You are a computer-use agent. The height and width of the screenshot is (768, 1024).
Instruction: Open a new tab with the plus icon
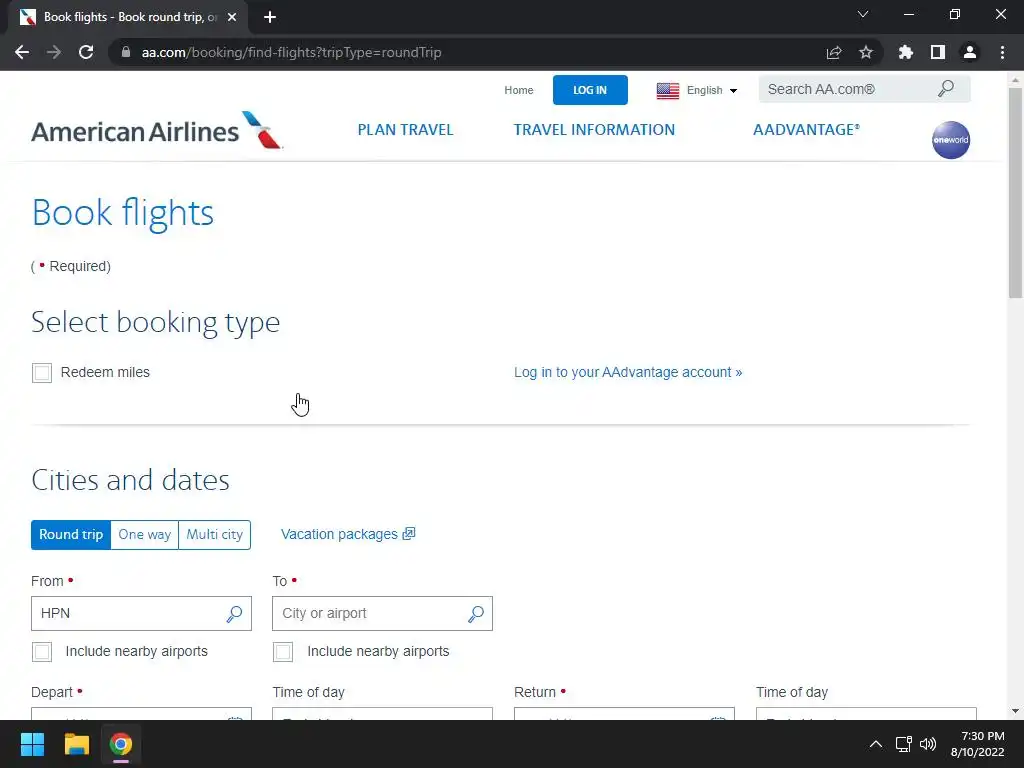click(x=270, y=17)
